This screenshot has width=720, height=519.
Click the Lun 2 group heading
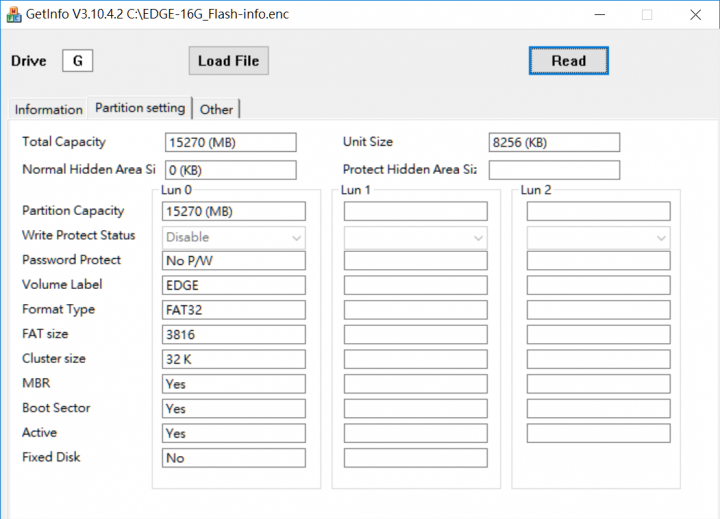[x=535, y=190]
